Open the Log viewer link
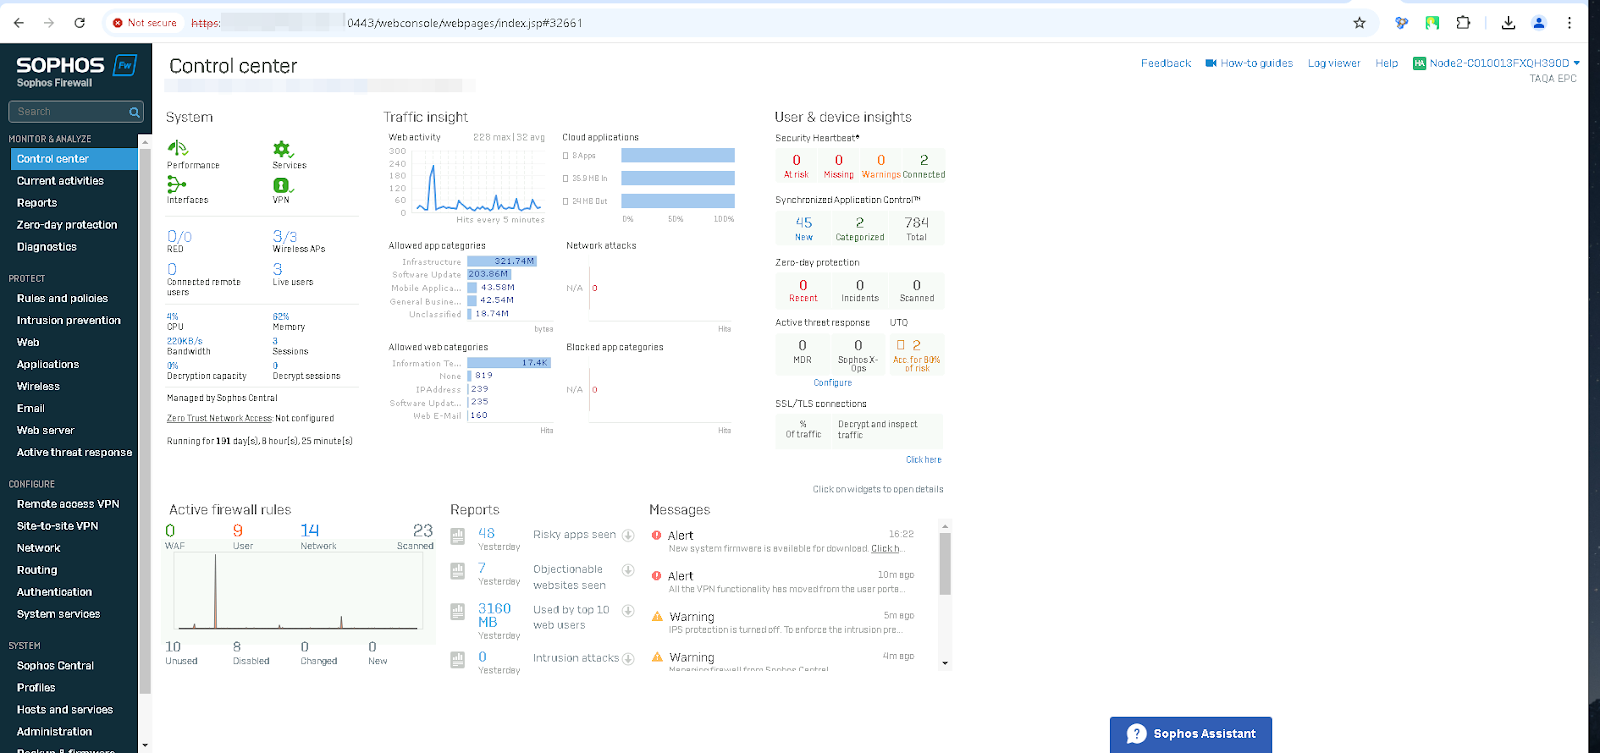 1334,63
